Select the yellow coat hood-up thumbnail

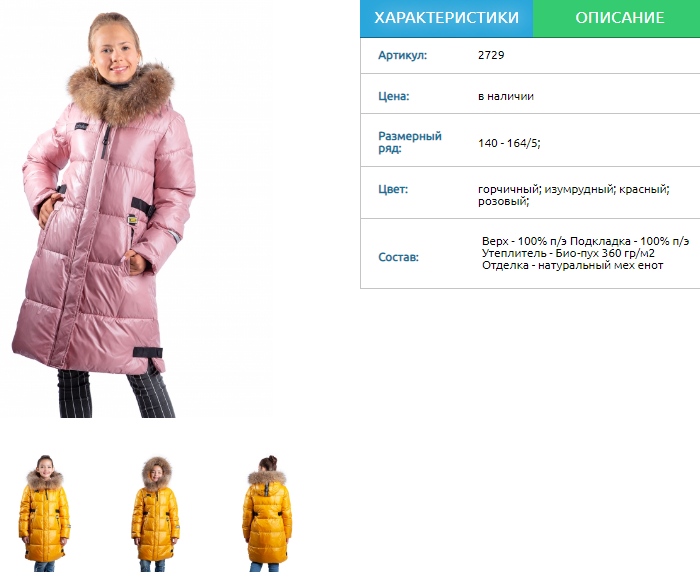[x=155, y=514]
